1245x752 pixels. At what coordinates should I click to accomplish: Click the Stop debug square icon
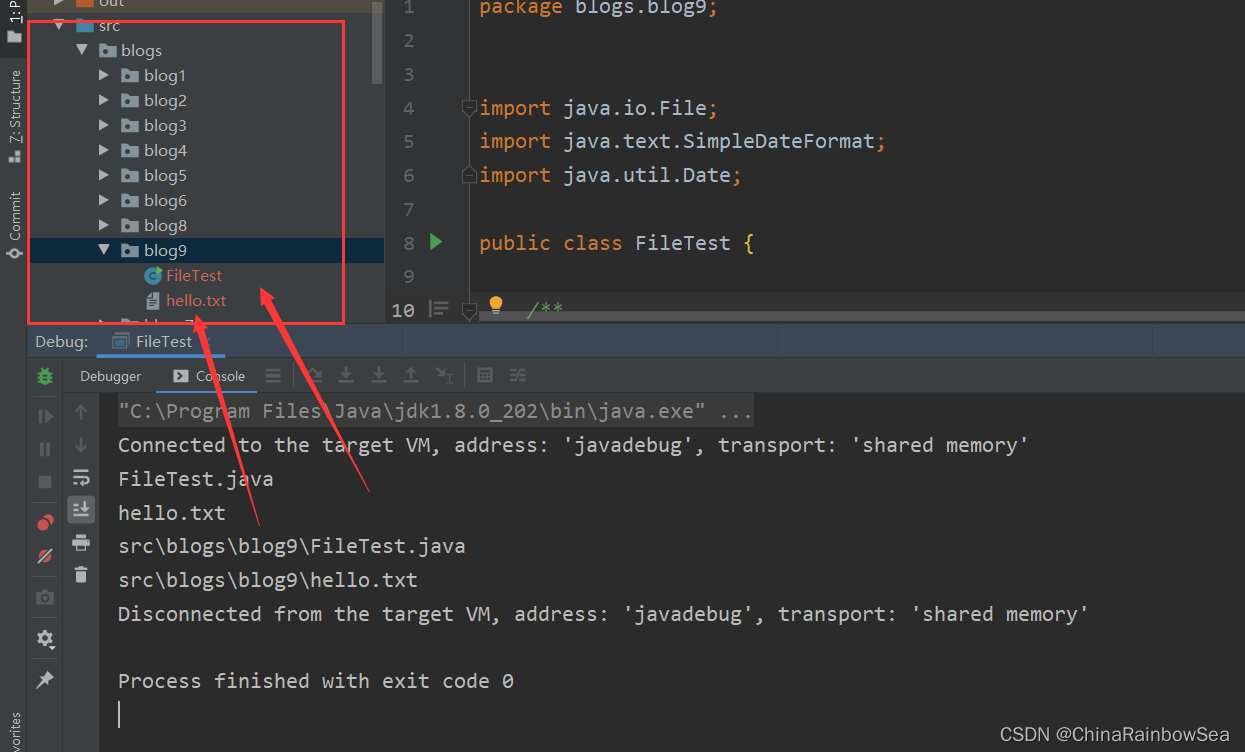[45, 482]
